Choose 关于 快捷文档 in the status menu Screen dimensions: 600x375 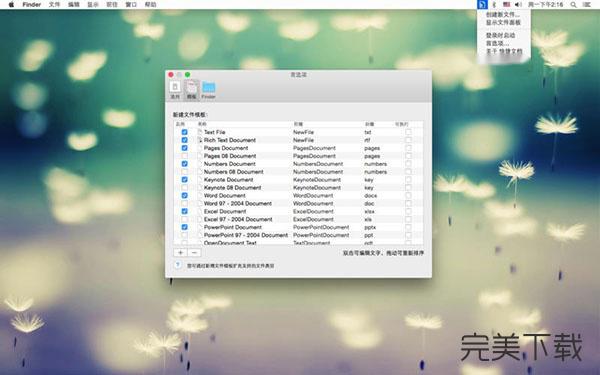(504, 51)
